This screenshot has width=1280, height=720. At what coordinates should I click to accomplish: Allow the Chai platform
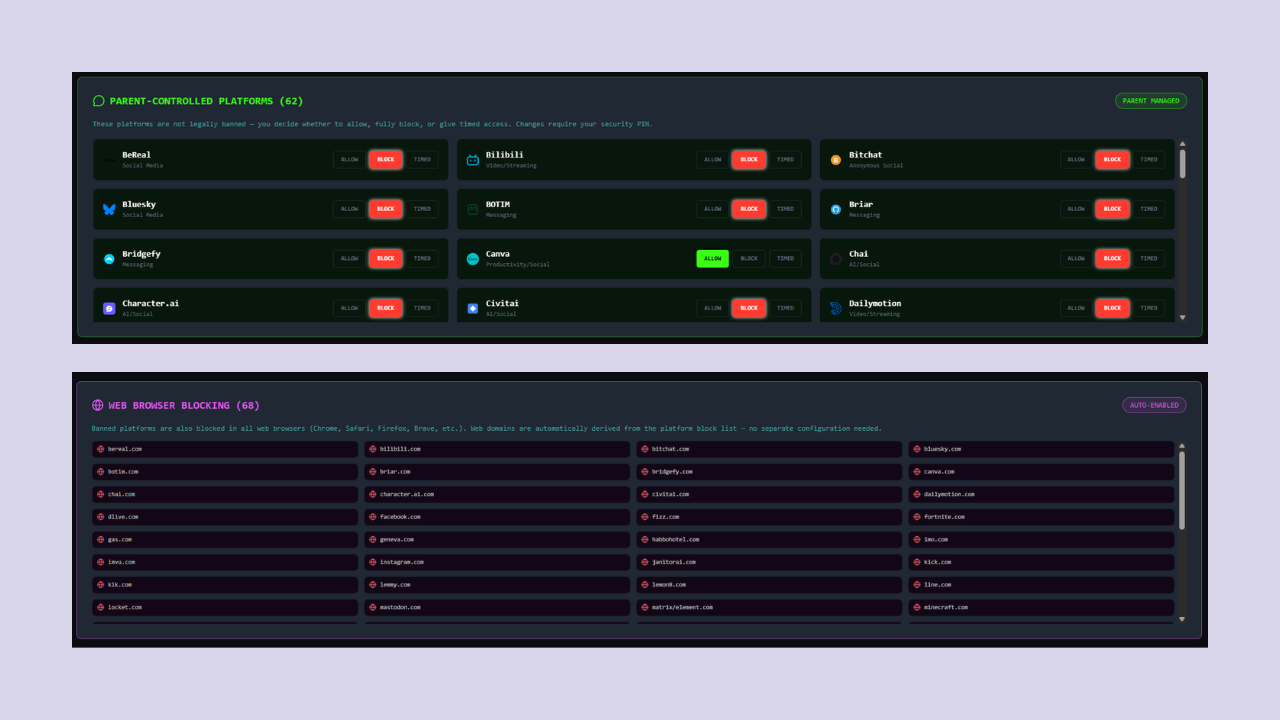[1076, 259]
